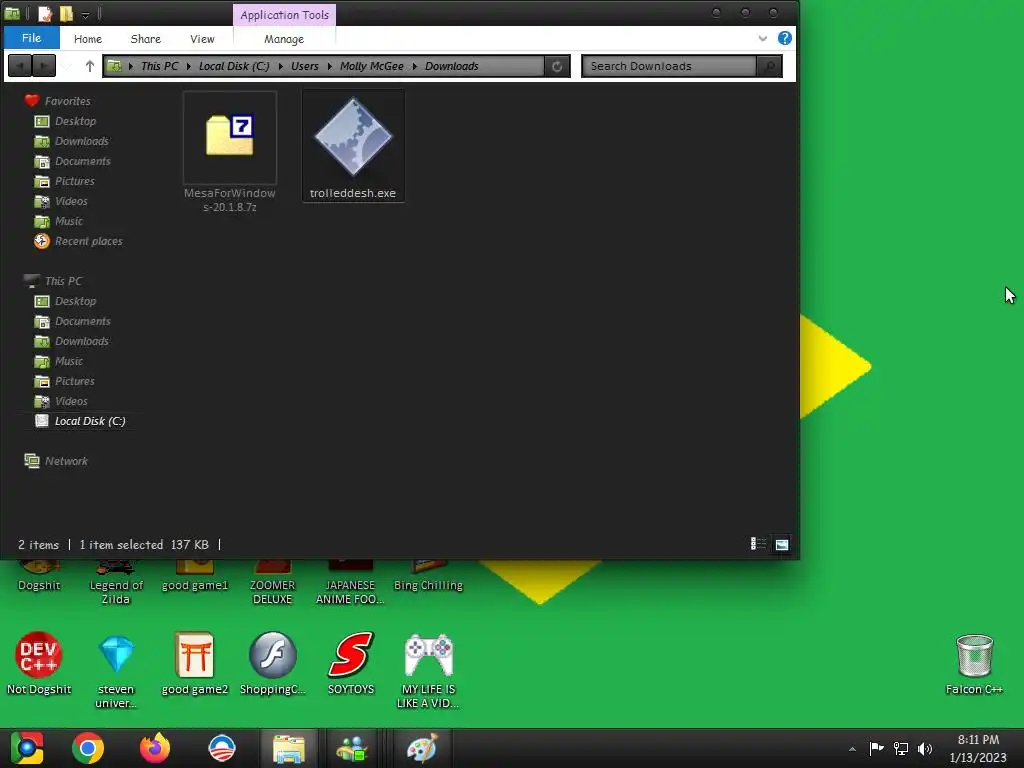Open the clock showing 8:11 PM
1024x768 pixels.
tap(978, 748)
